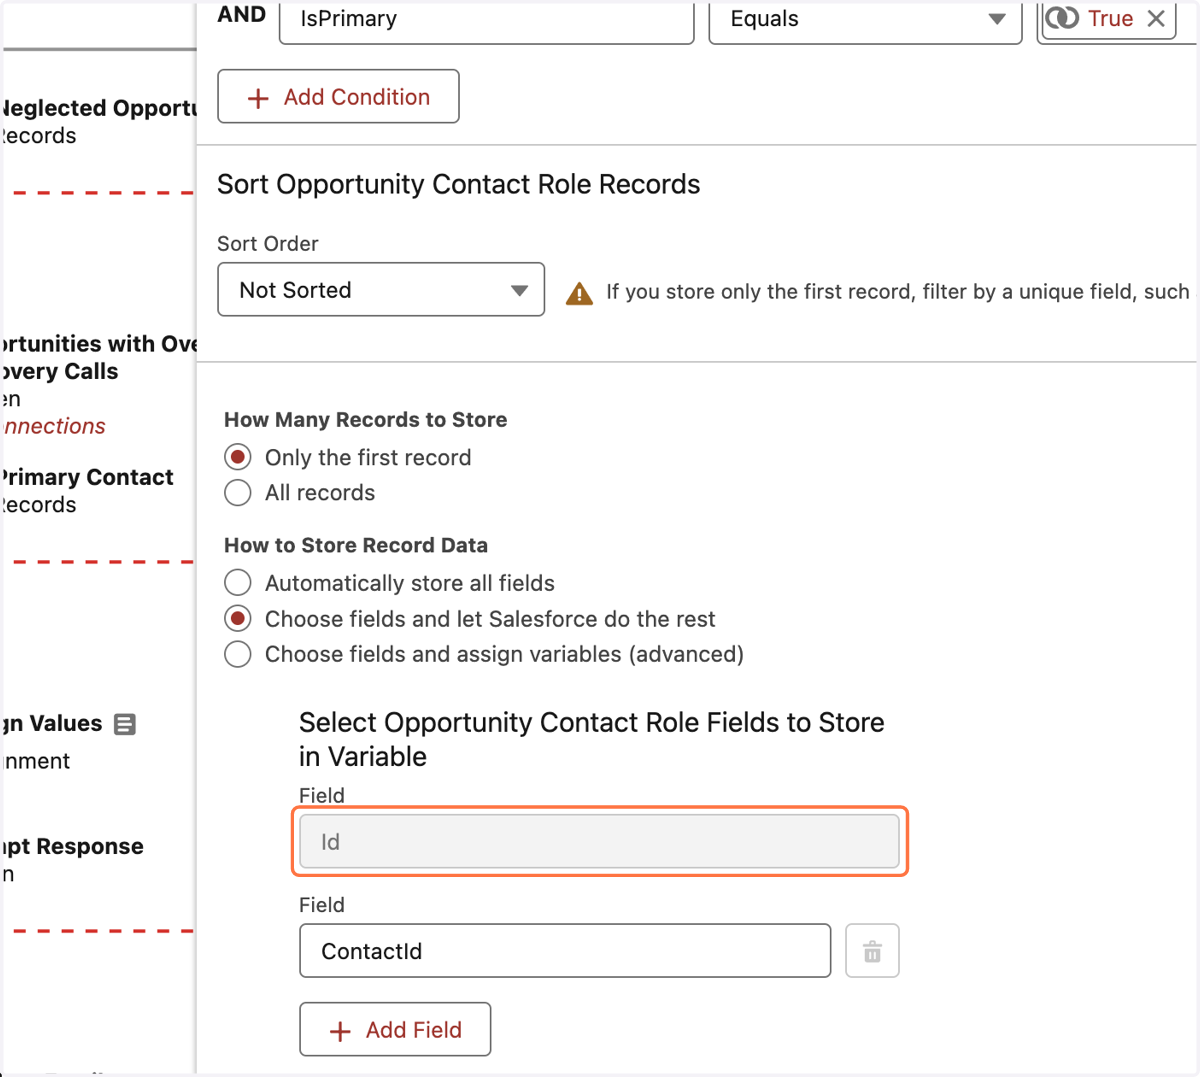
Task: Select the Assign Values flow element
Action: click(x=51, y=742)
